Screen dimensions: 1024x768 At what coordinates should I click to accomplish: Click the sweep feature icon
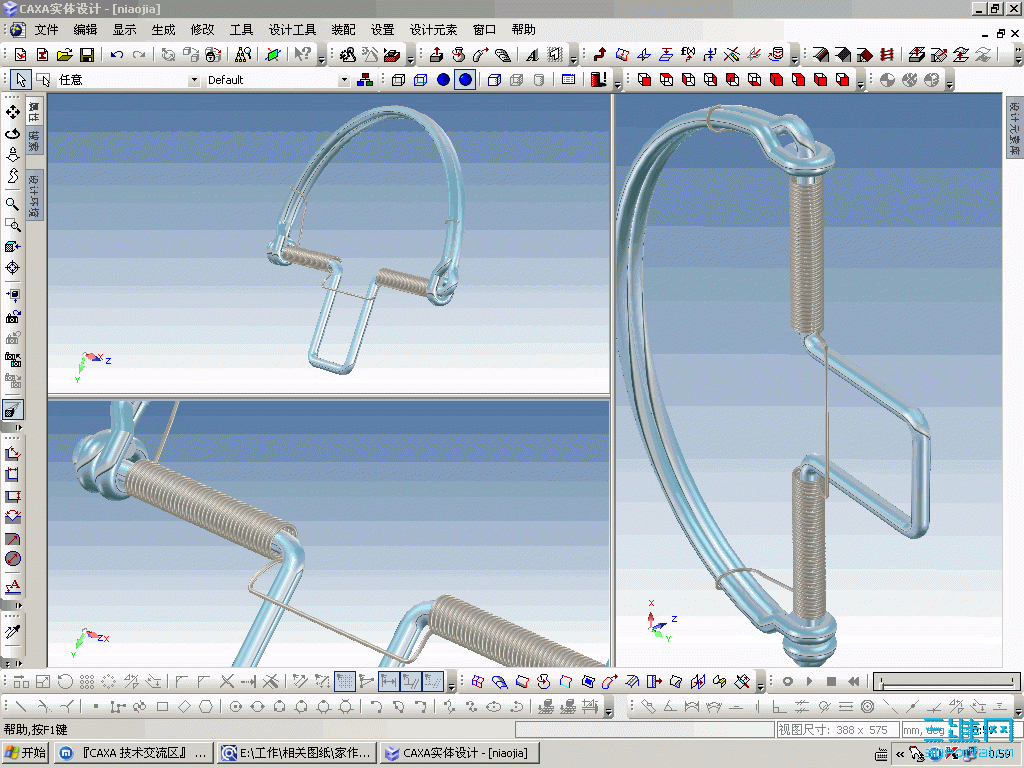pyautogui.click(x=481, y=55)
